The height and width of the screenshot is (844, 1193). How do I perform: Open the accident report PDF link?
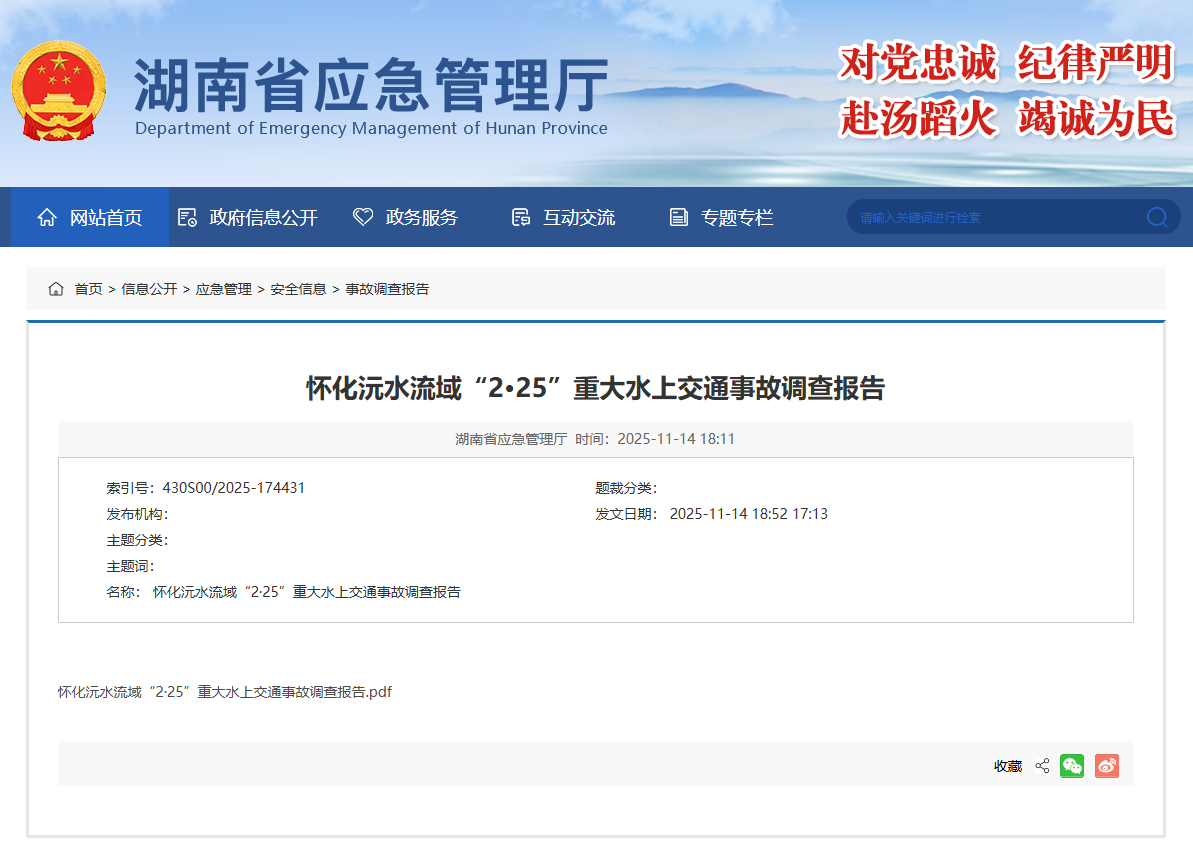(x=225, y=692)
